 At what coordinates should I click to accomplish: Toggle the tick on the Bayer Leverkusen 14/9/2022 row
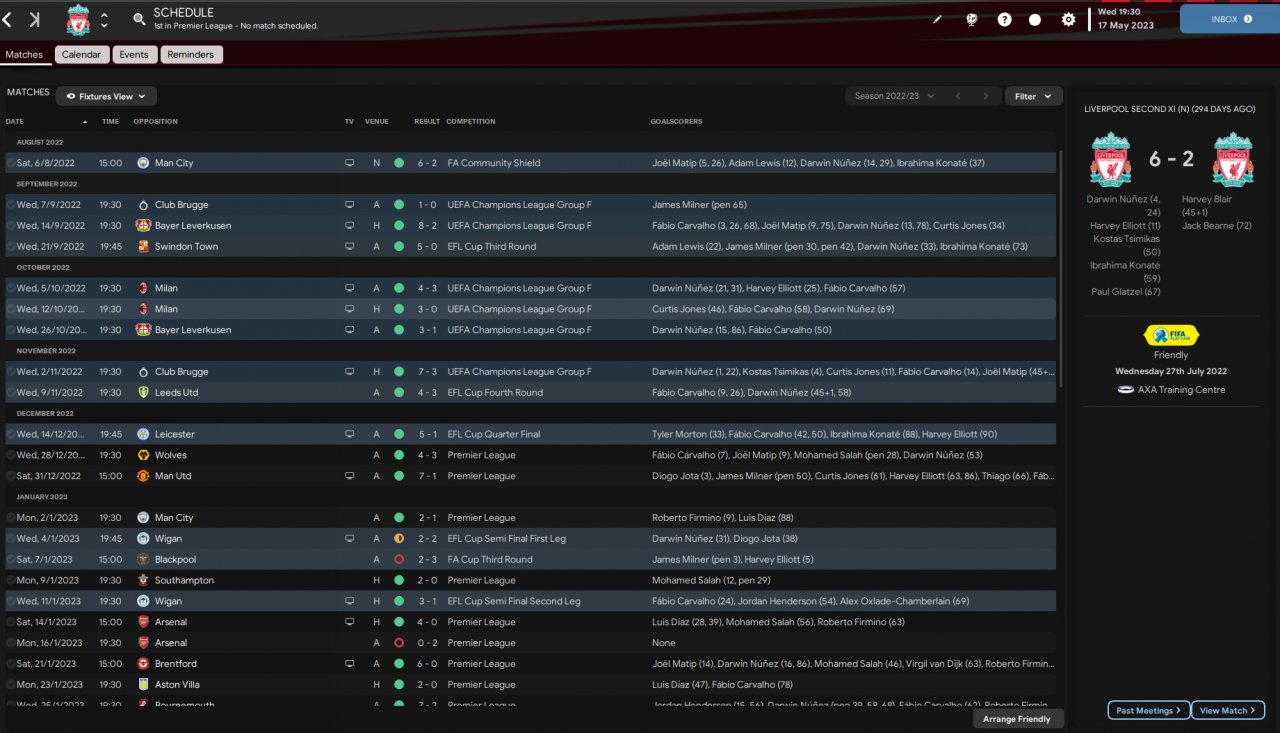11,226
